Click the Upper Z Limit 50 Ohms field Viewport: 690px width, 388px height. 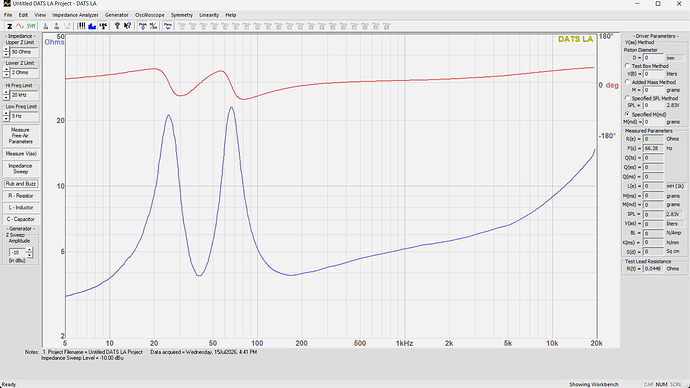24,52
